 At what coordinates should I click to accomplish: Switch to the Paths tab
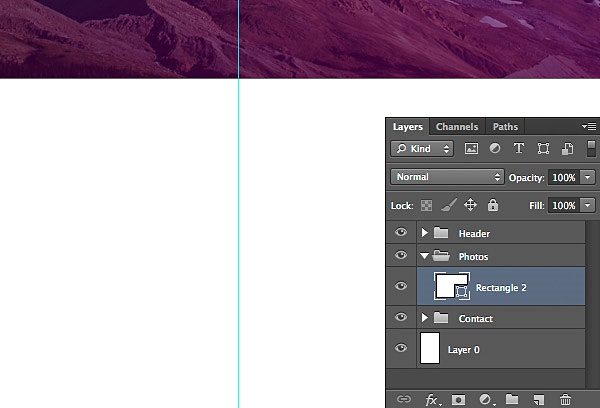tap(506, 127)
